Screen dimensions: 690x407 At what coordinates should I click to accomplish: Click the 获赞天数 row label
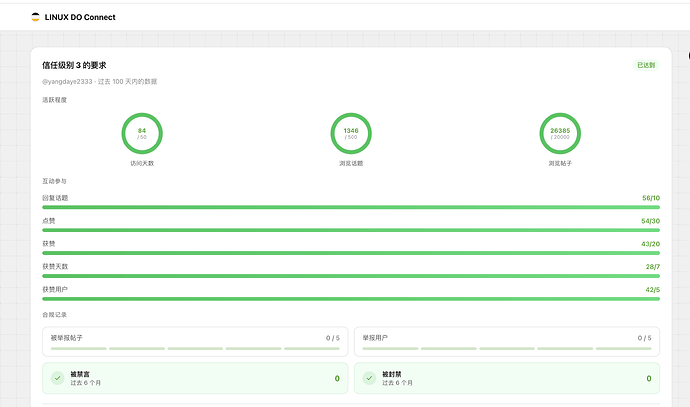pos(55,267)
